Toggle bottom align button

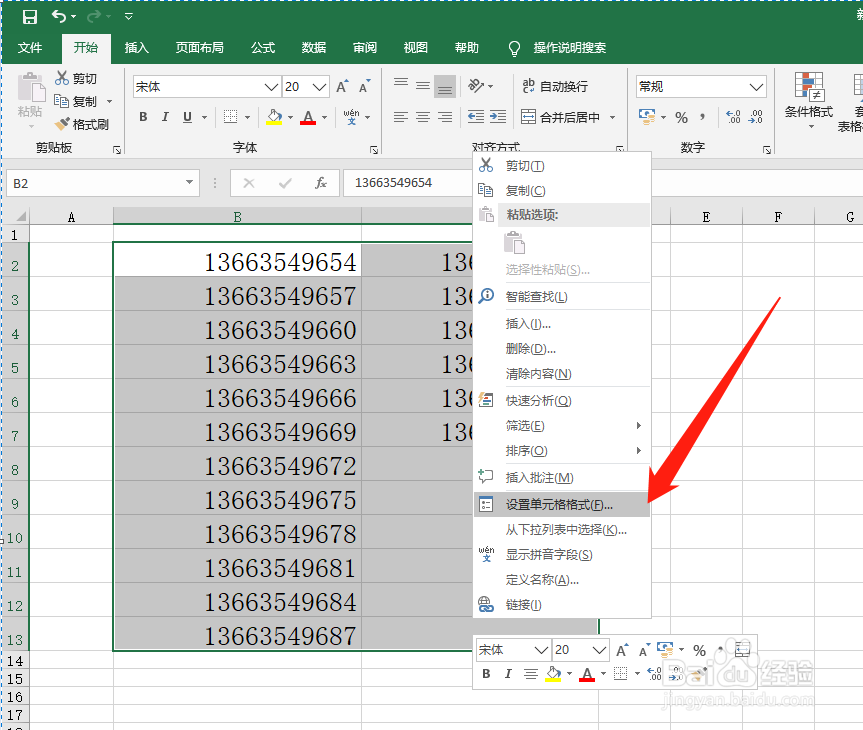445,86
